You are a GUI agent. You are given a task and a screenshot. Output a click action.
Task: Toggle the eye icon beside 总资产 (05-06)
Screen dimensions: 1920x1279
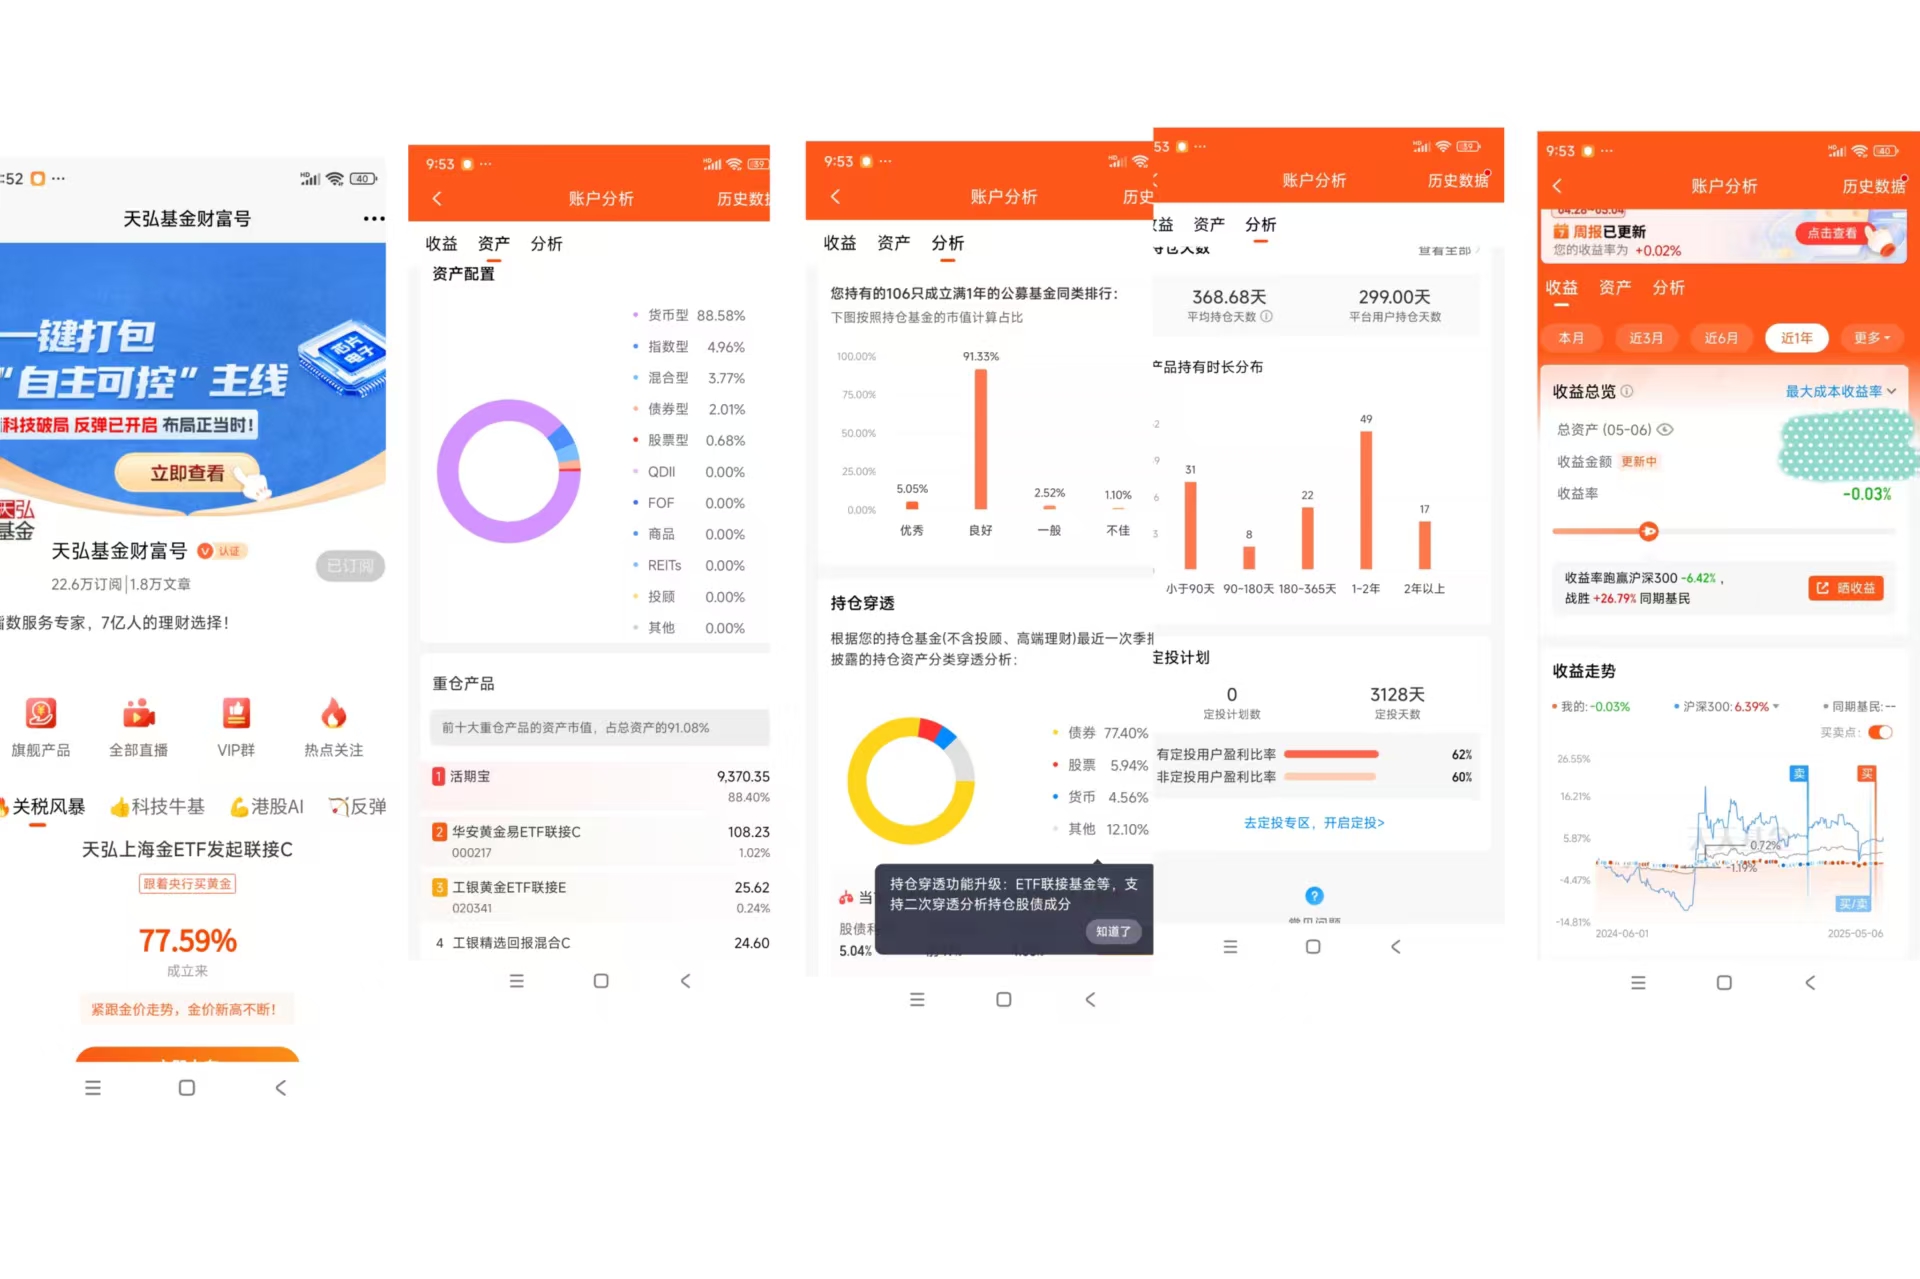coord(1665,430)
